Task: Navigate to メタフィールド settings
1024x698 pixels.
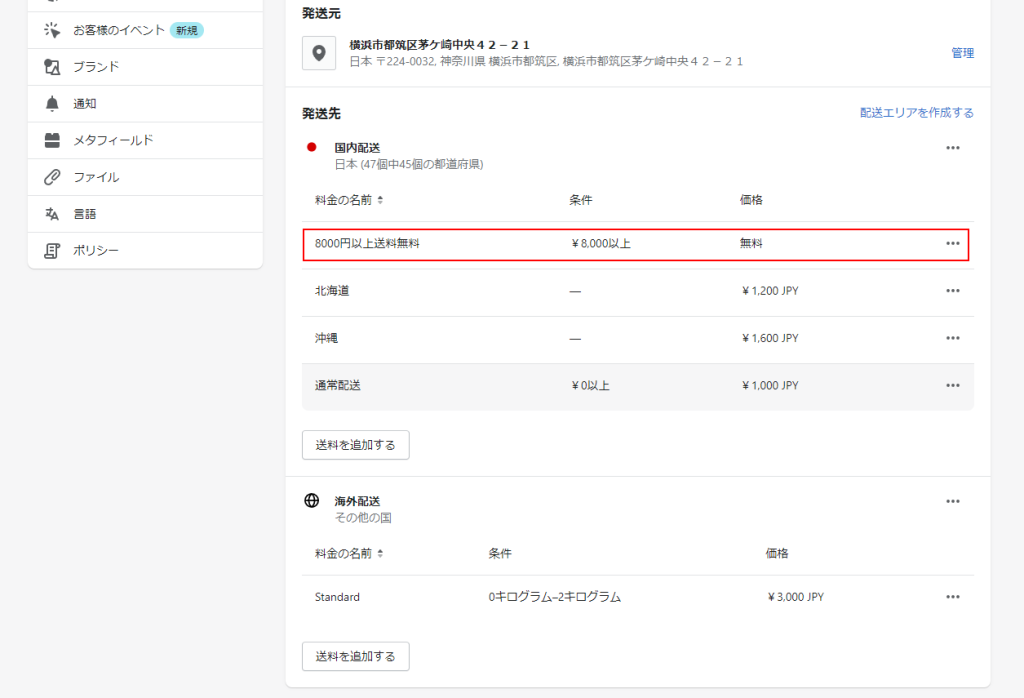Action: pyautogui.click(x=145, y=140)
